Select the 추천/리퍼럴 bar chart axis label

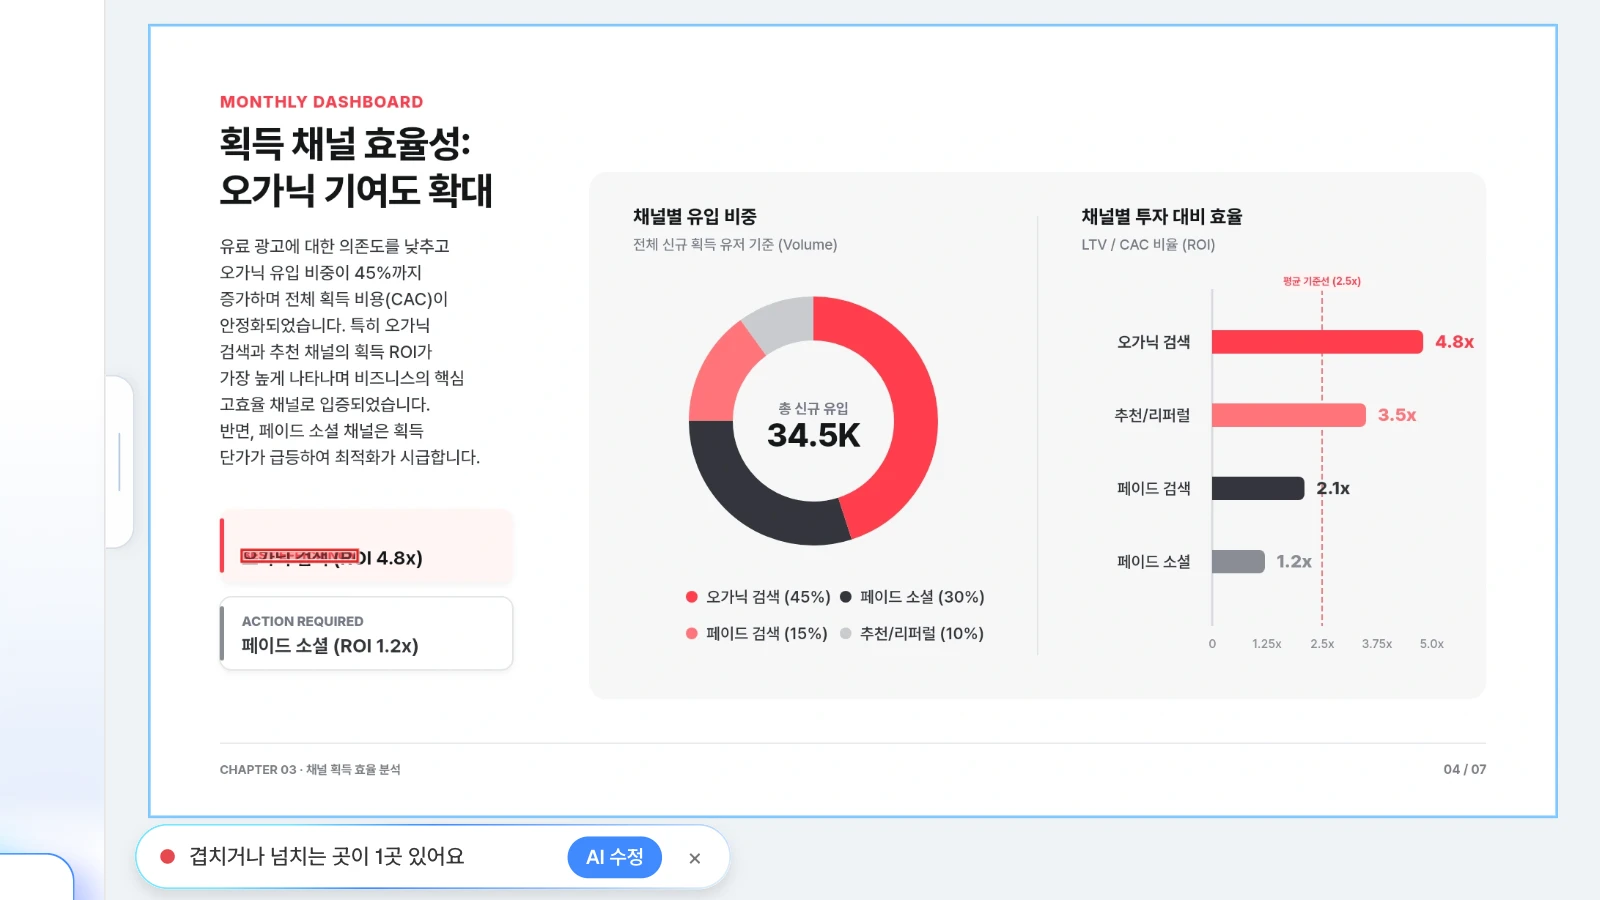[x=1152, y=415]
